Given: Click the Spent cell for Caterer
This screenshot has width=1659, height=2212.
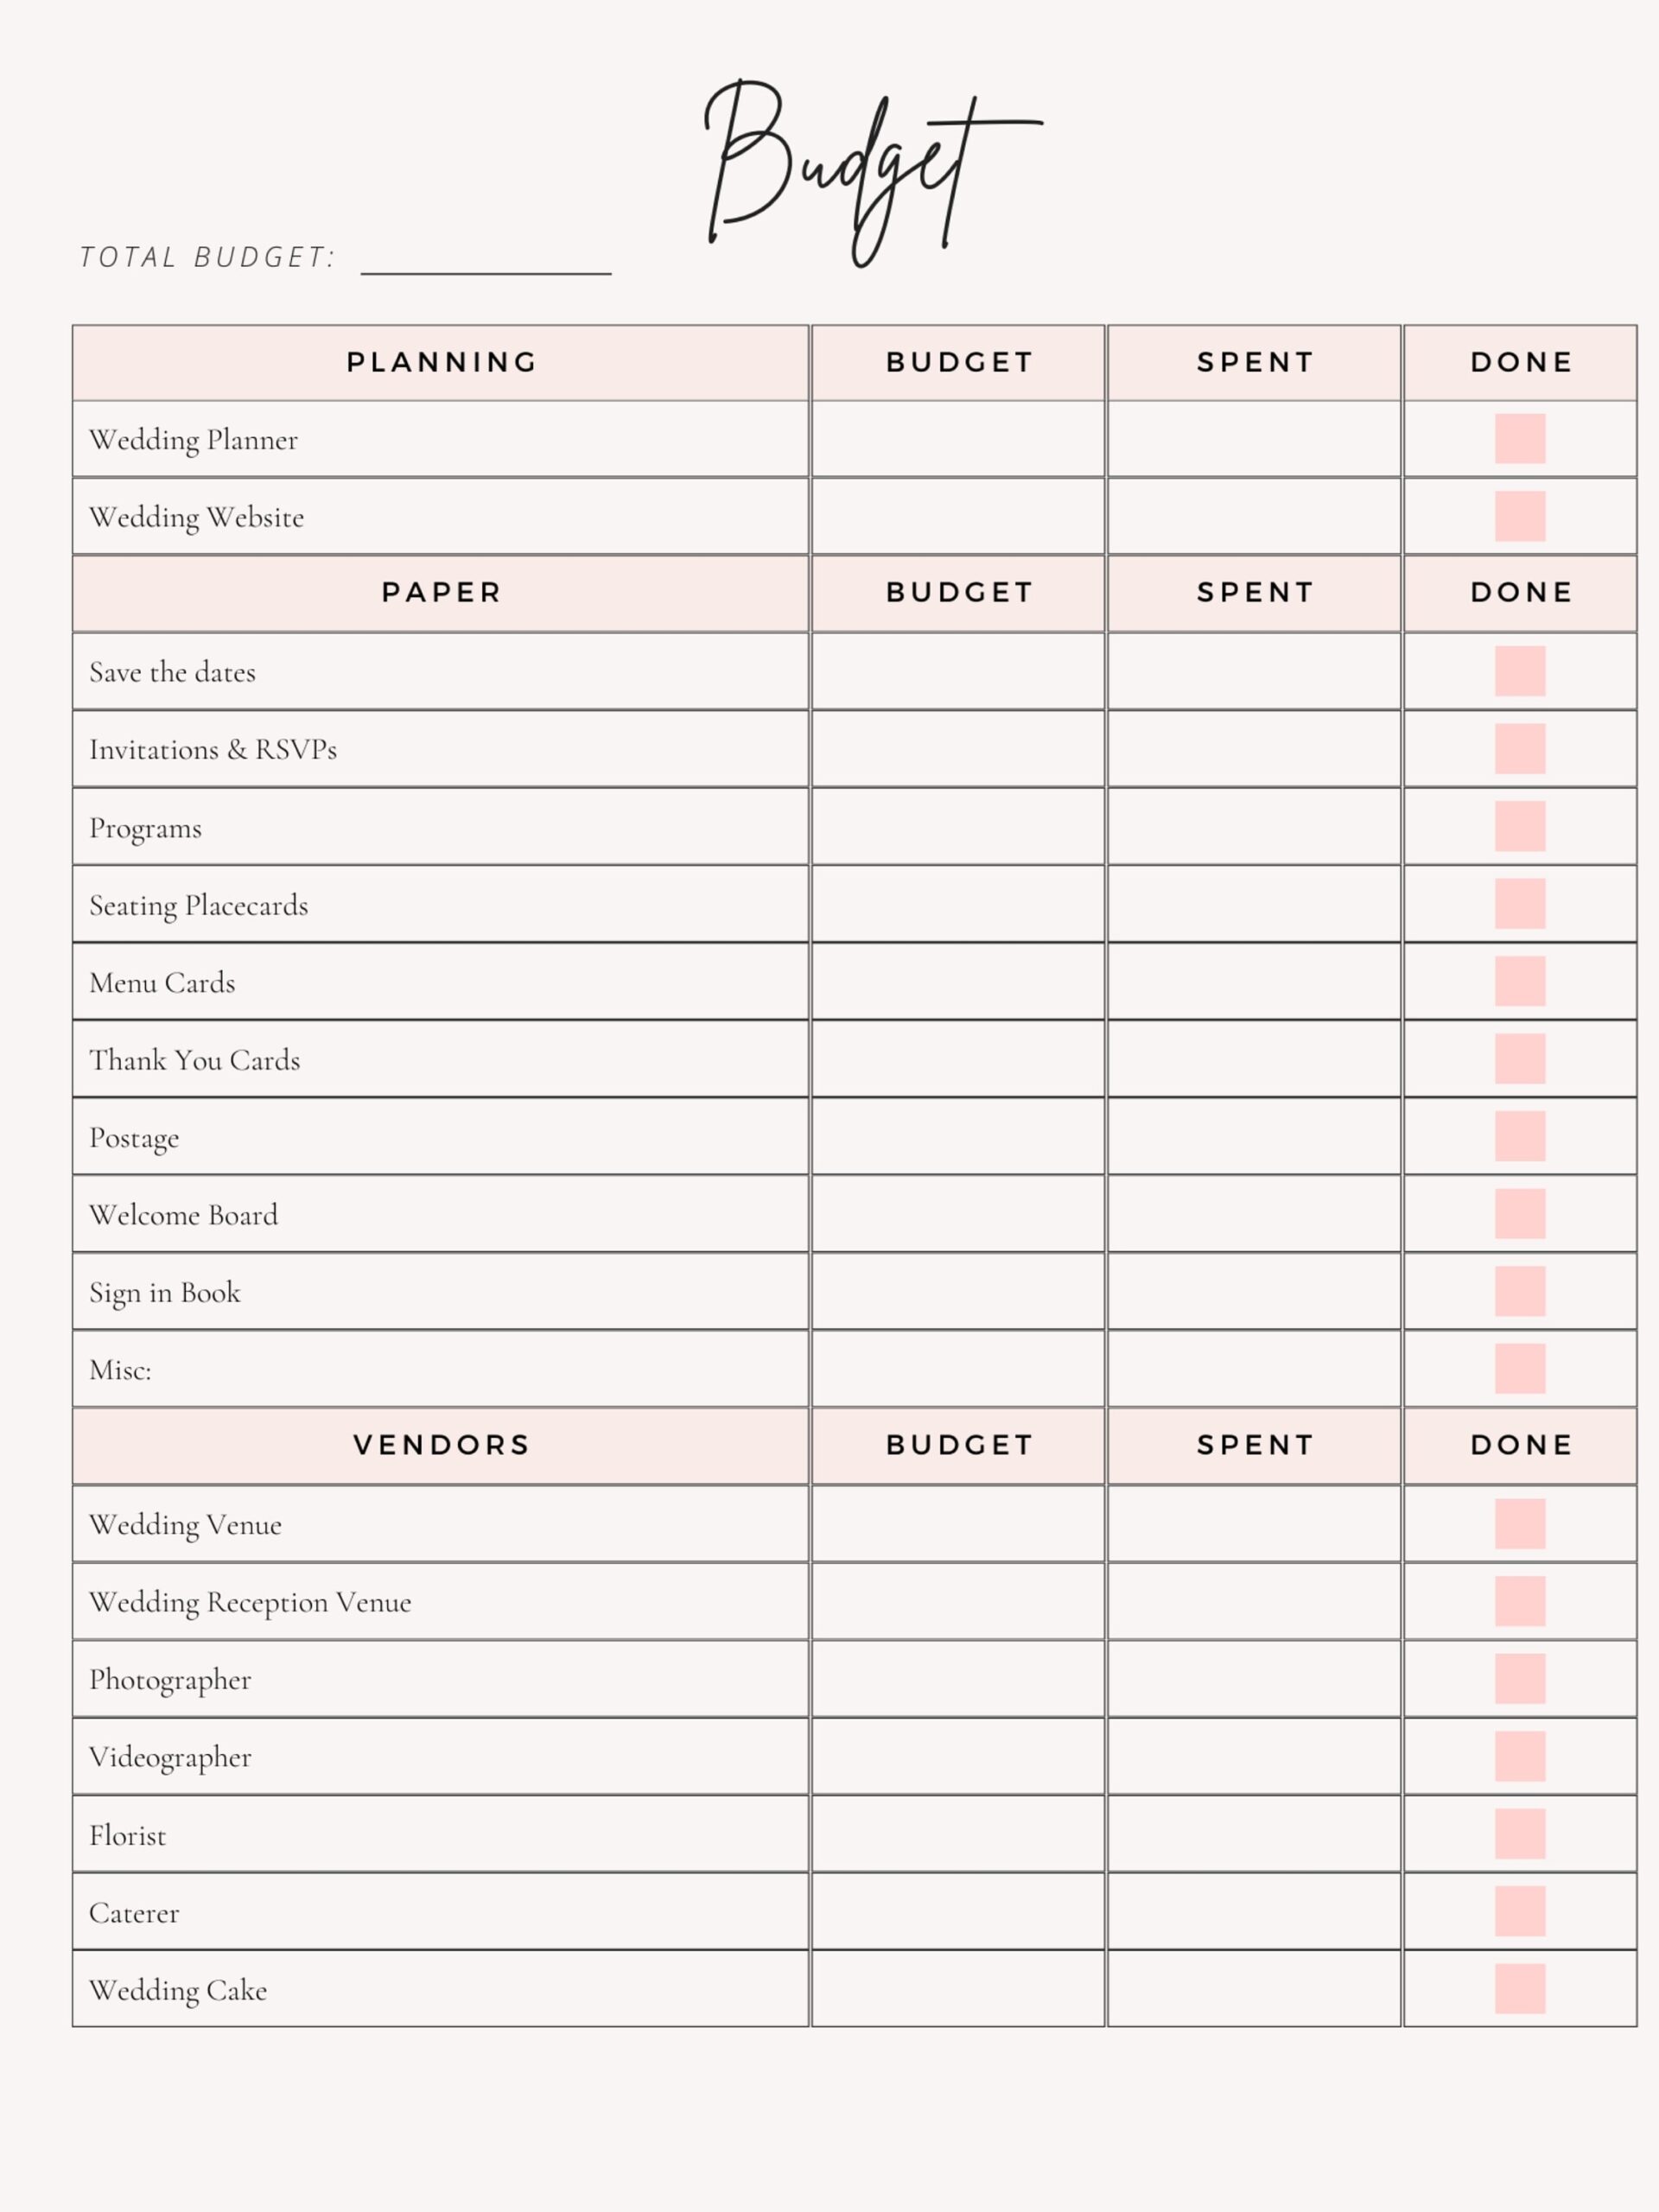Looking at the screenshot, I should click(x=1254, y=1912).
